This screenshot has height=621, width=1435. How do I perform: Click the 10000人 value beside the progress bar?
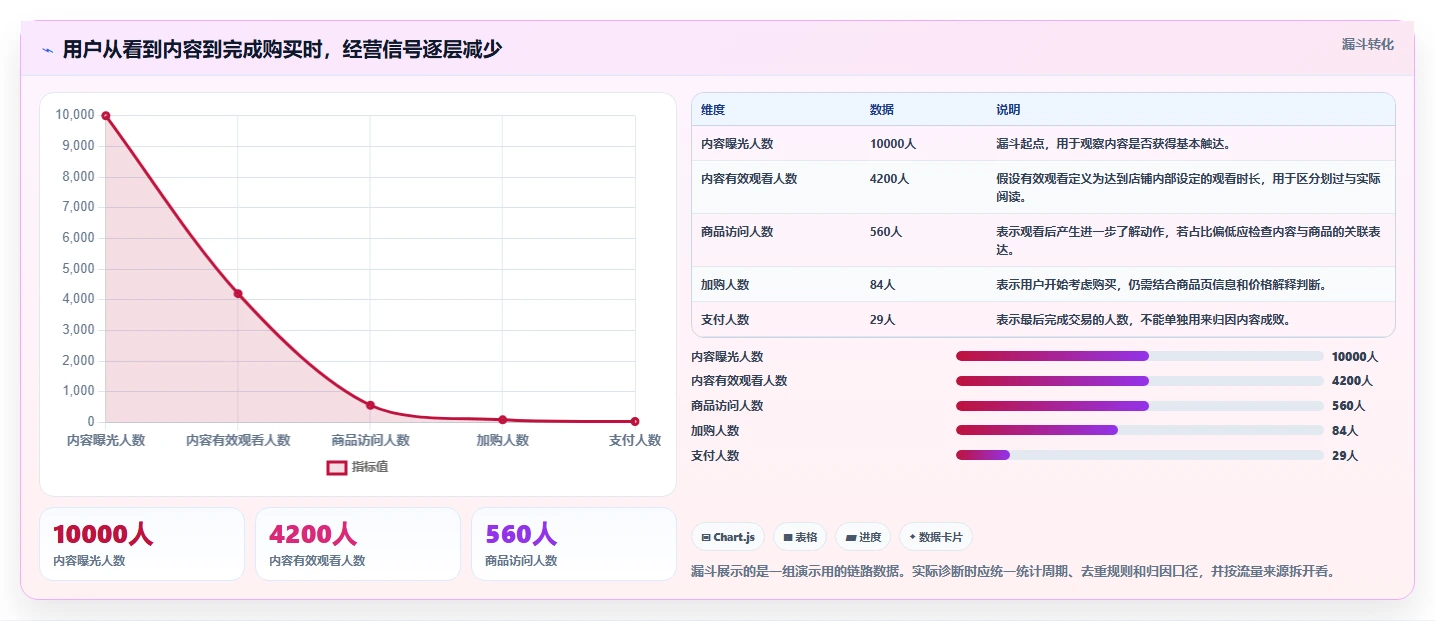coord(1355,357)
